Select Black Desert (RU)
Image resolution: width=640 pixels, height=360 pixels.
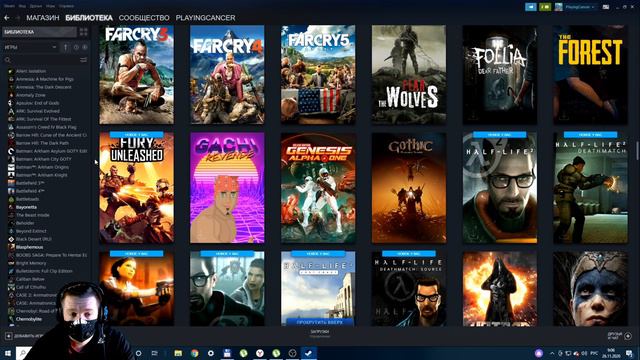33,239
